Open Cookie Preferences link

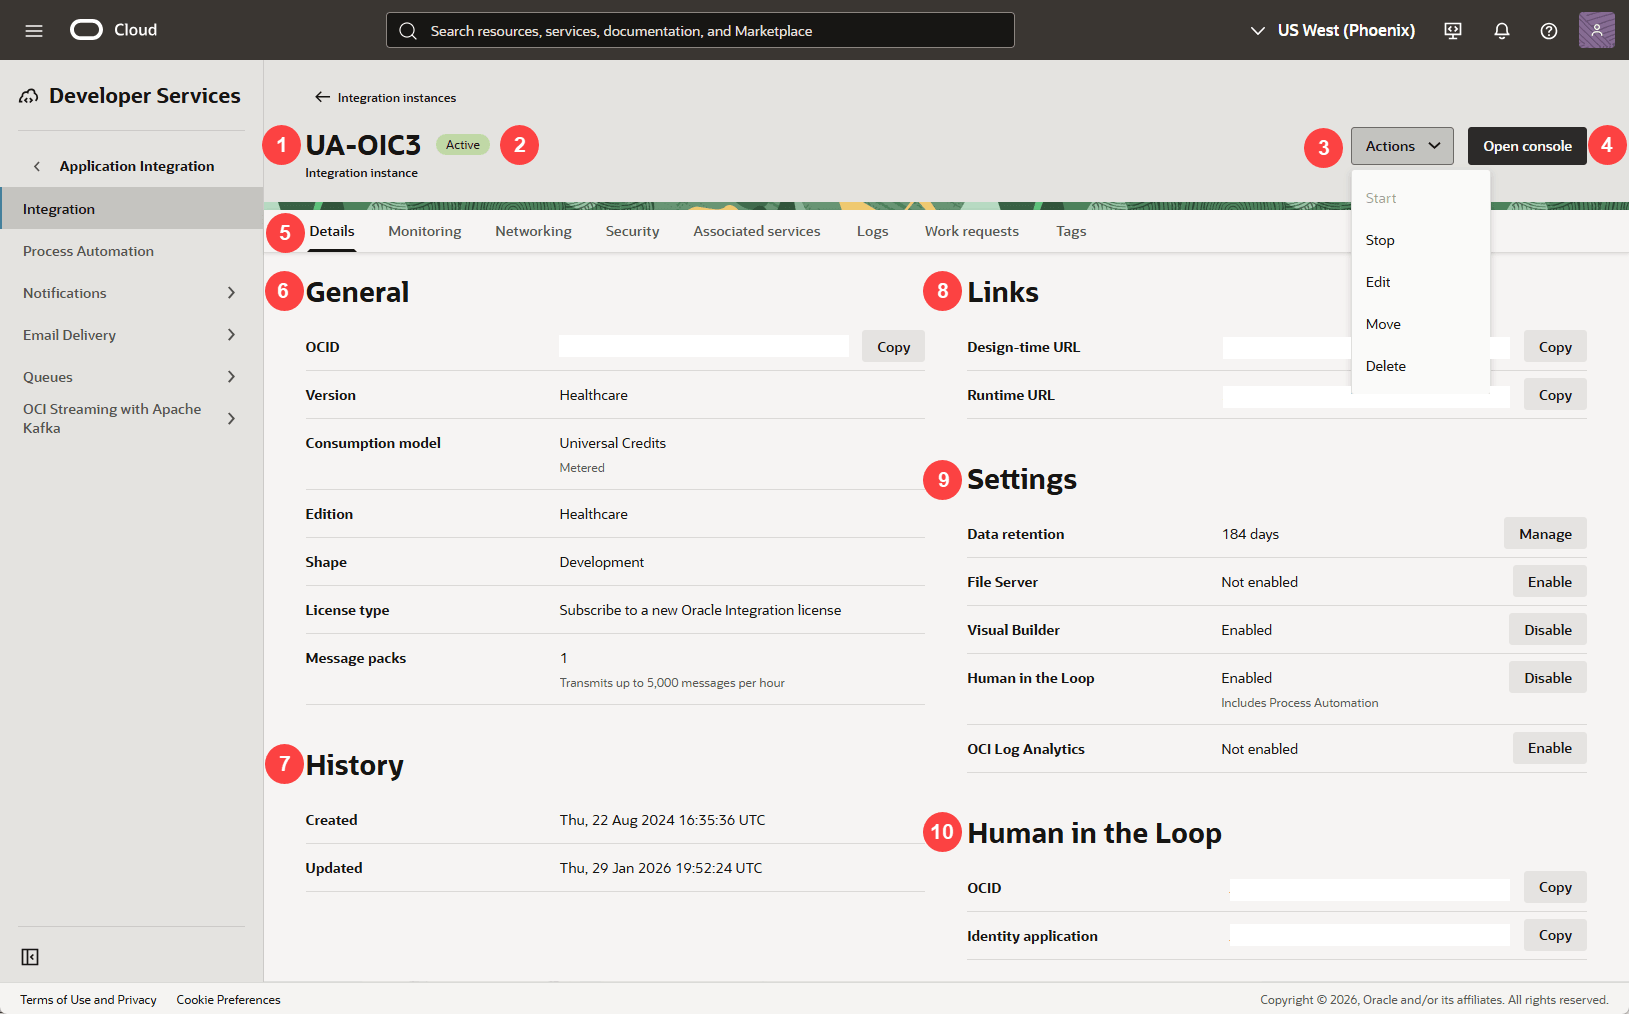click(x=229, y=1000)
